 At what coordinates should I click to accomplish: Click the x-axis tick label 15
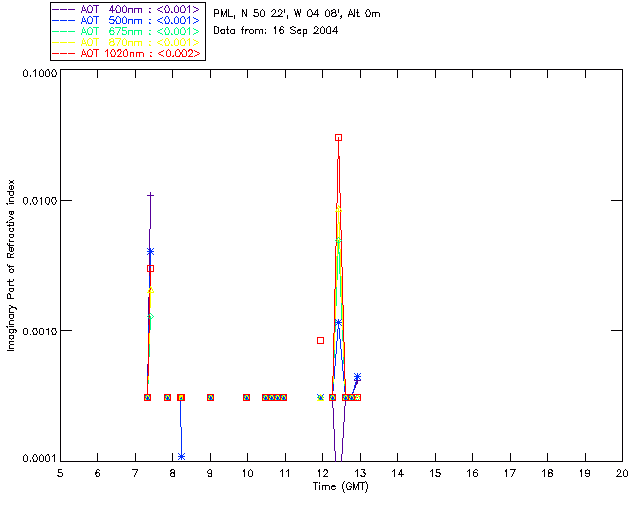[435, 473]
